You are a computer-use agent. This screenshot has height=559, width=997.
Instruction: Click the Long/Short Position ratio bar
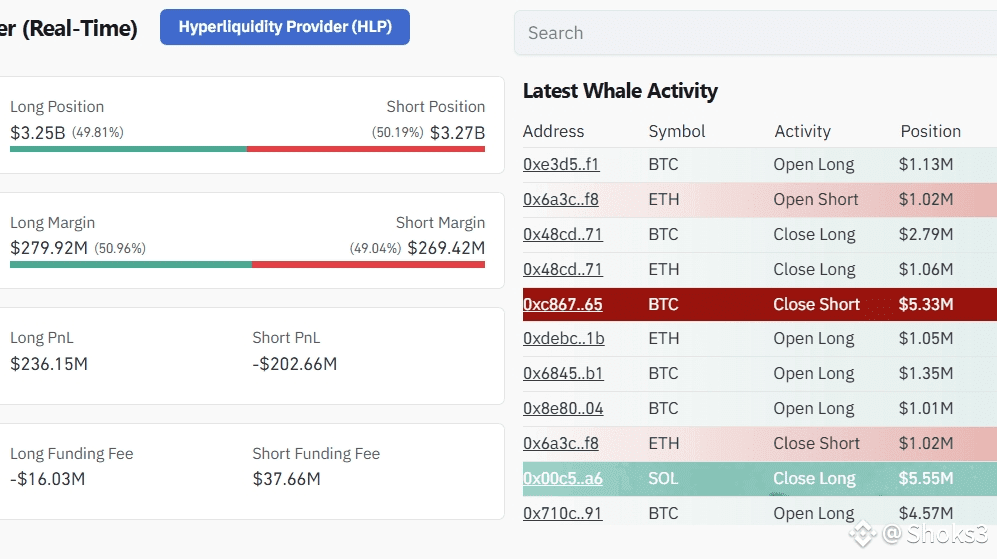(247, 149)
